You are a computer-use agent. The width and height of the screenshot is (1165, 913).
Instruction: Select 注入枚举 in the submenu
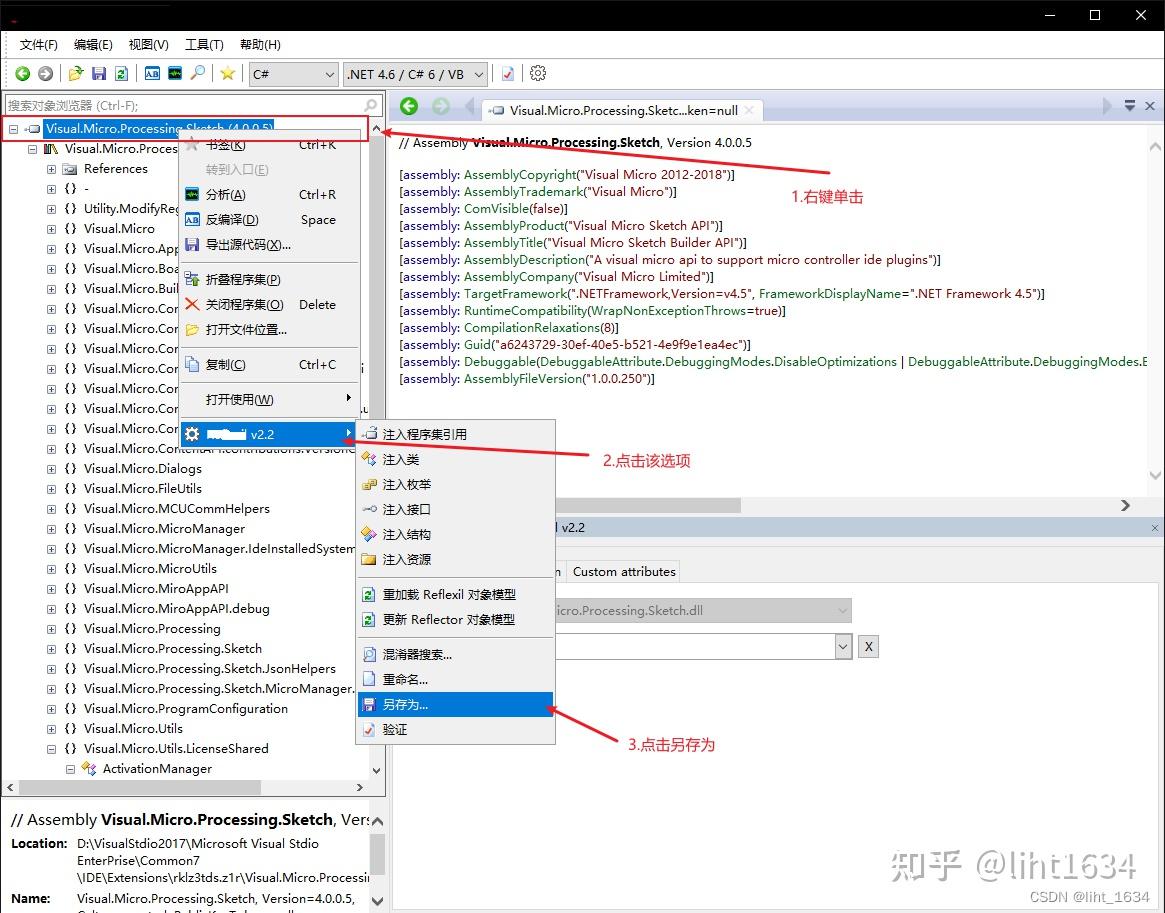(x=455, y=484)
